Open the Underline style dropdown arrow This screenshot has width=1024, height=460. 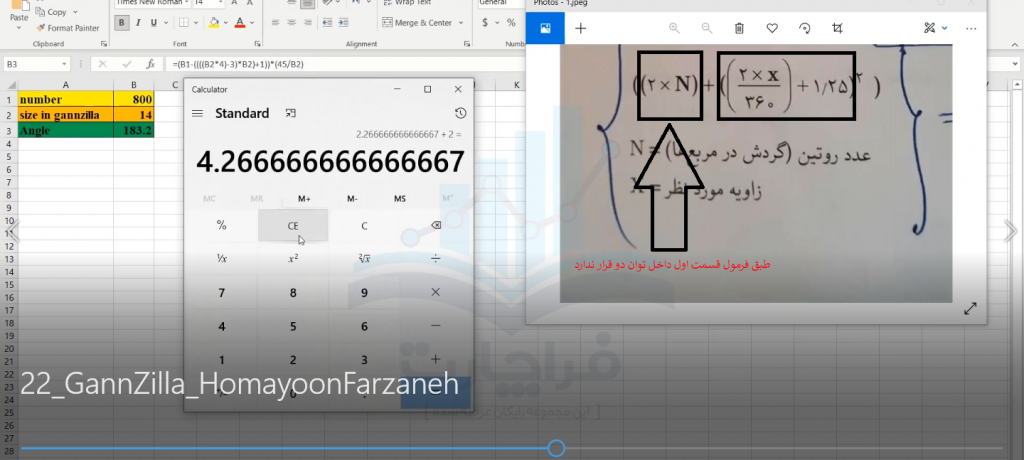166,23
